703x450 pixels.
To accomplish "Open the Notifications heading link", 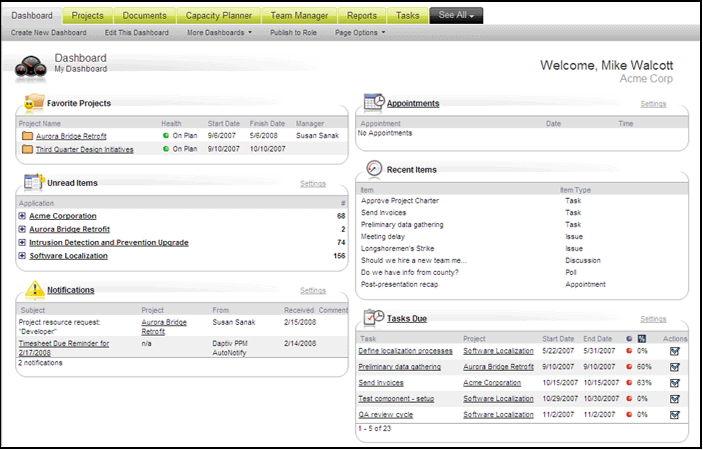I will point(71,290).
